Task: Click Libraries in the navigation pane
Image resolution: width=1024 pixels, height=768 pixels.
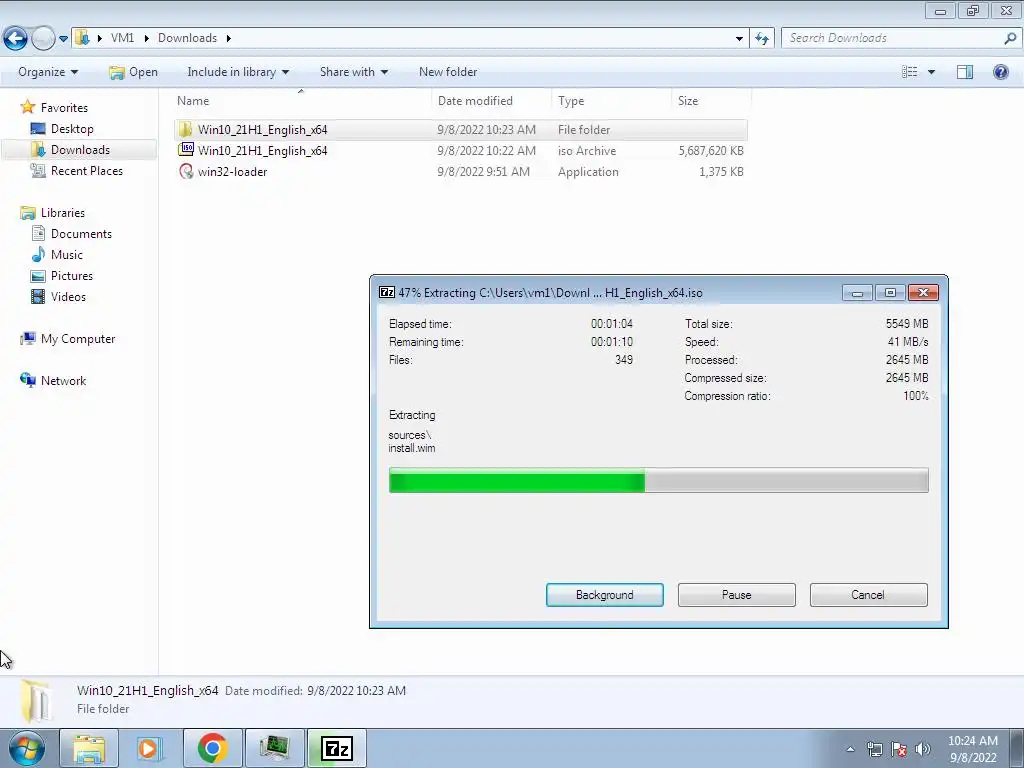Action: click(63, 212)
